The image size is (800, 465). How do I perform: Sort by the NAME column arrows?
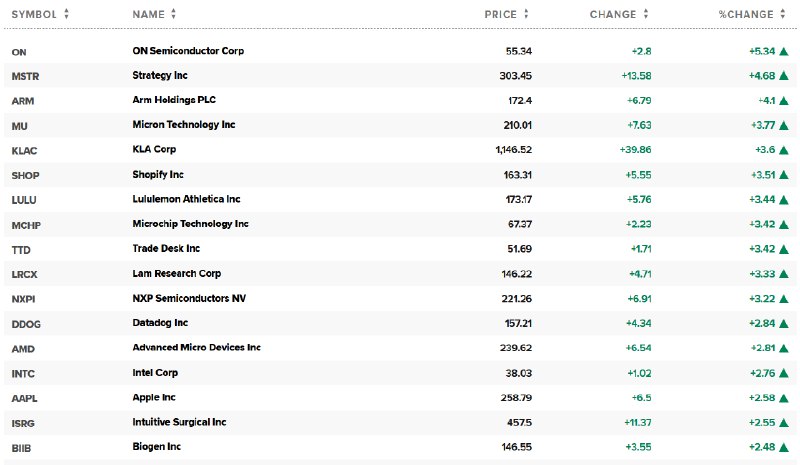pos(173,14)
